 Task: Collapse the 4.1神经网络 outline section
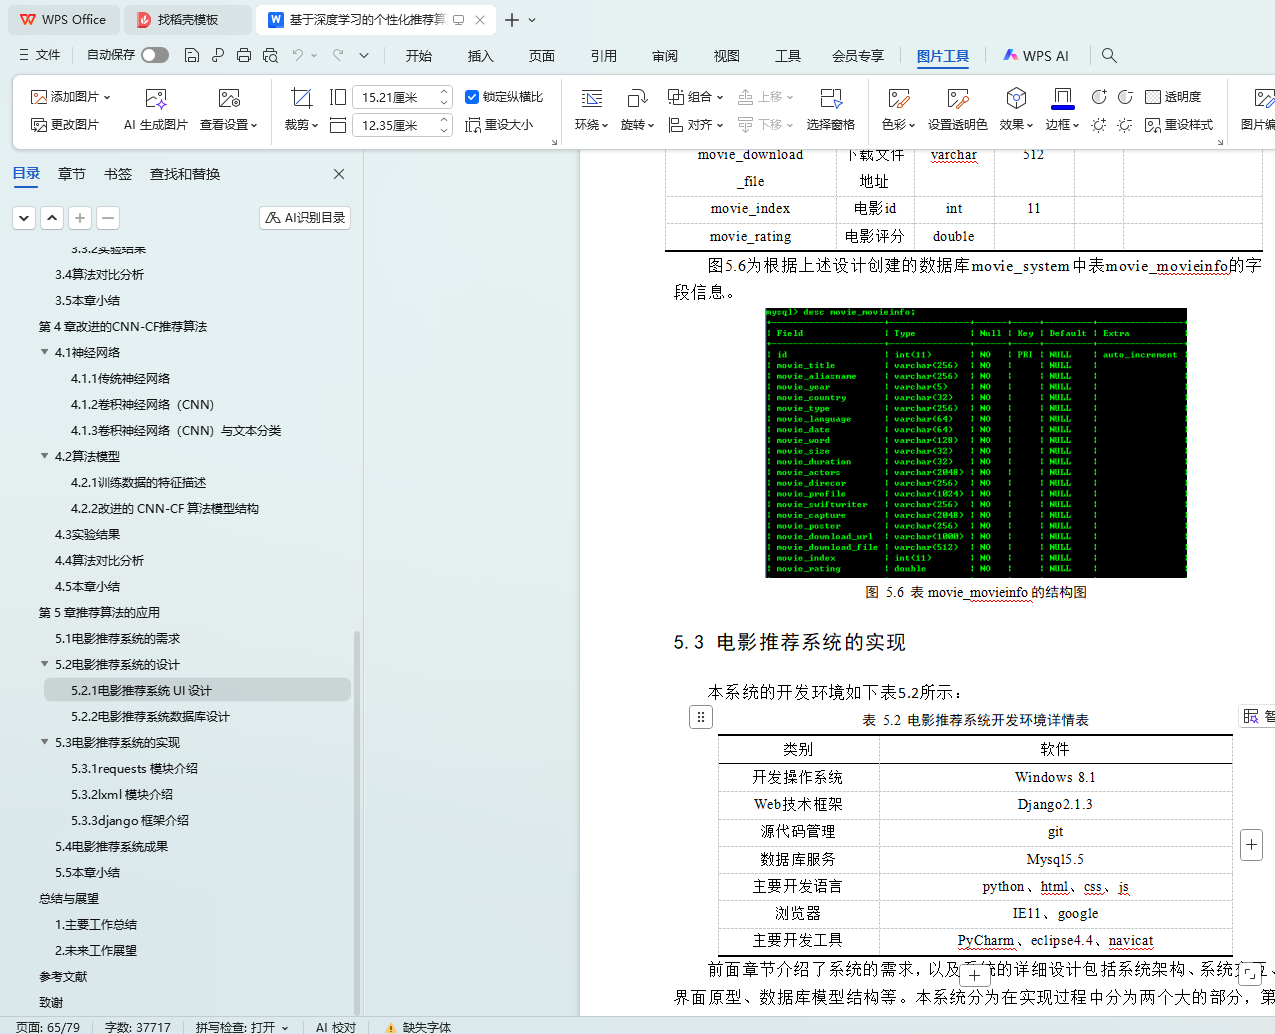44,352
